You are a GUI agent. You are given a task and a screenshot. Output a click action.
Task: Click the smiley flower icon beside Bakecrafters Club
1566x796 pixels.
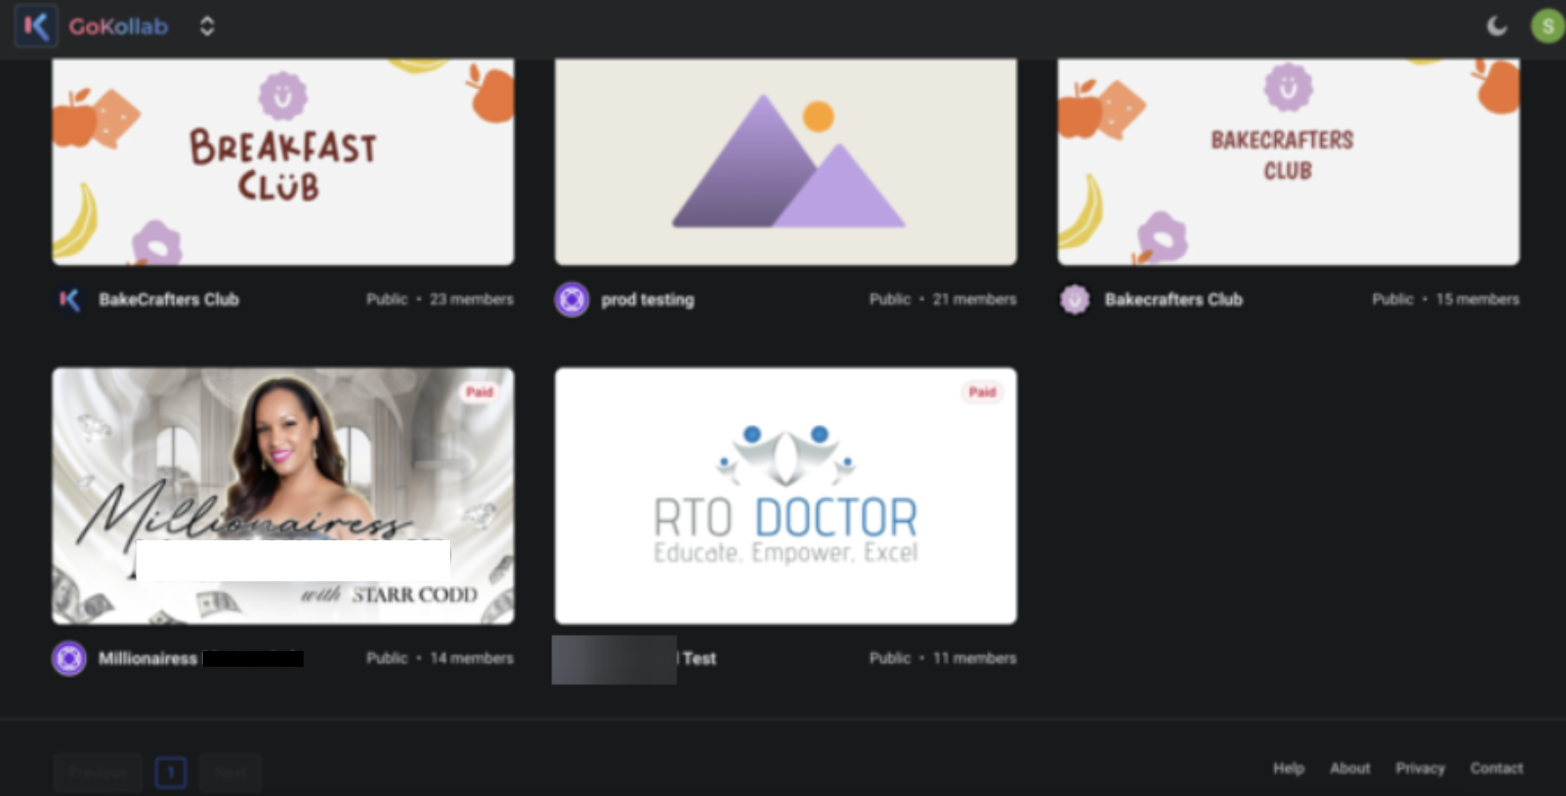(x=1075, y=299)
